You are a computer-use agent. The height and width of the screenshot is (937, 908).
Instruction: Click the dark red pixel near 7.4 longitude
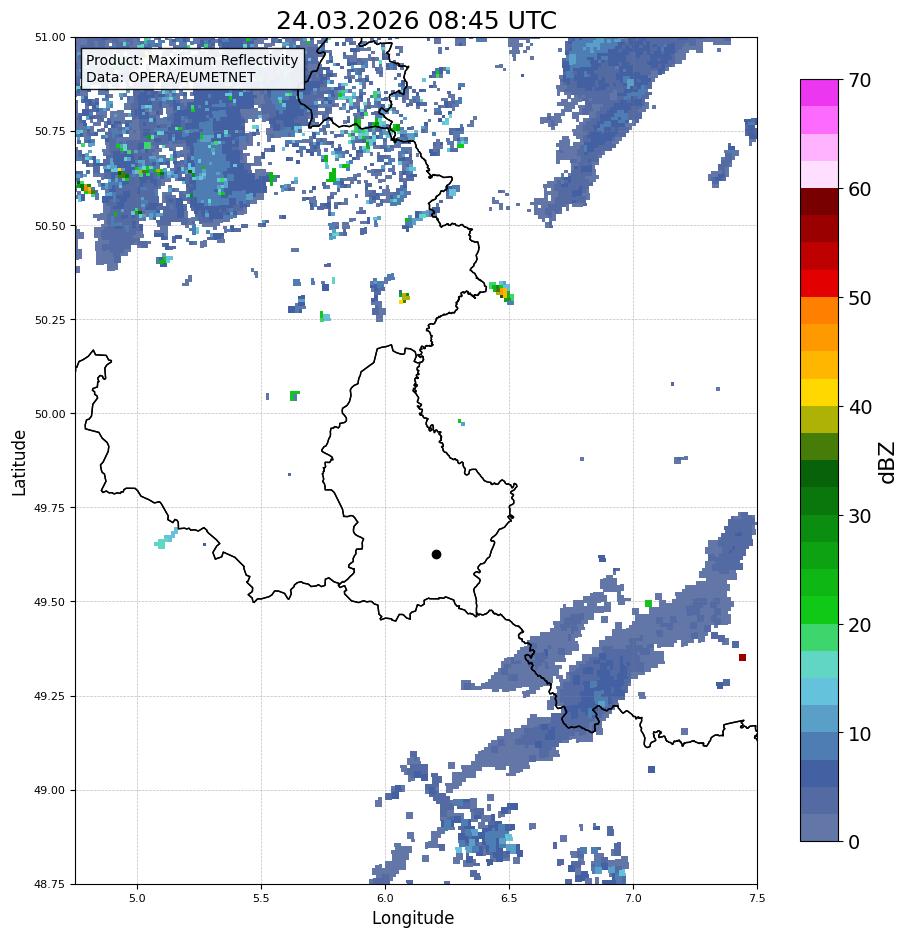pos(742,657)
